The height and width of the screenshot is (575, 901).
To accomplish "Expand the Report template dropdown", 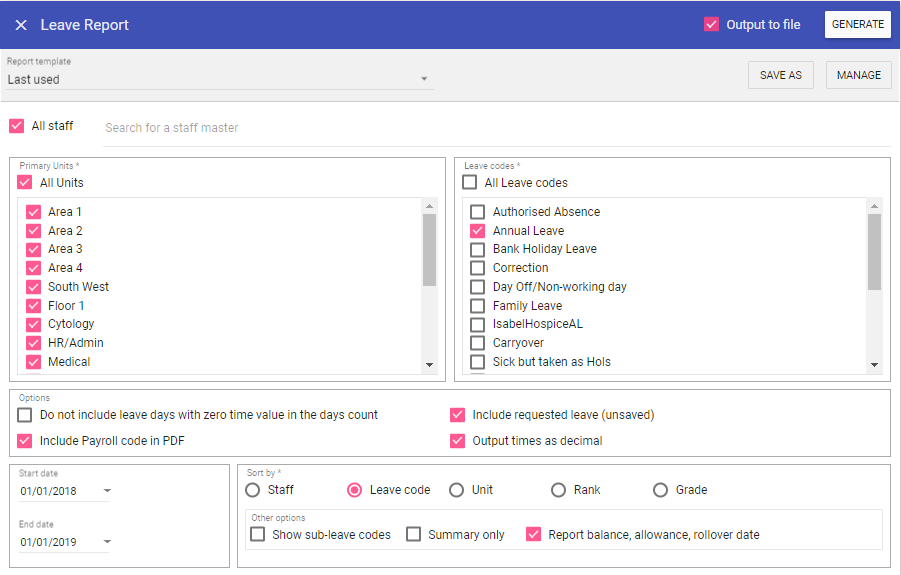I will click(424, 79).
